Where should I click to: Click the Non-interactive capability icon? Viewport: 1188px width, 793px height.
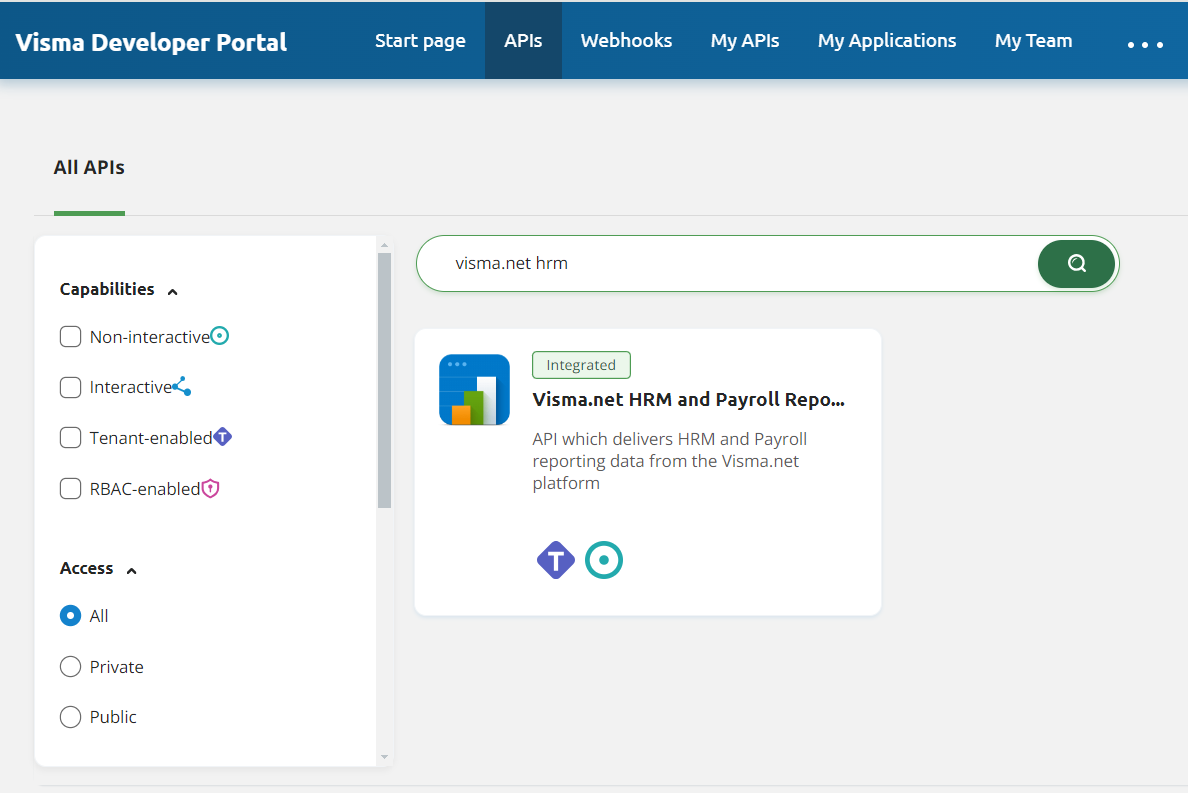click(219, 335)
